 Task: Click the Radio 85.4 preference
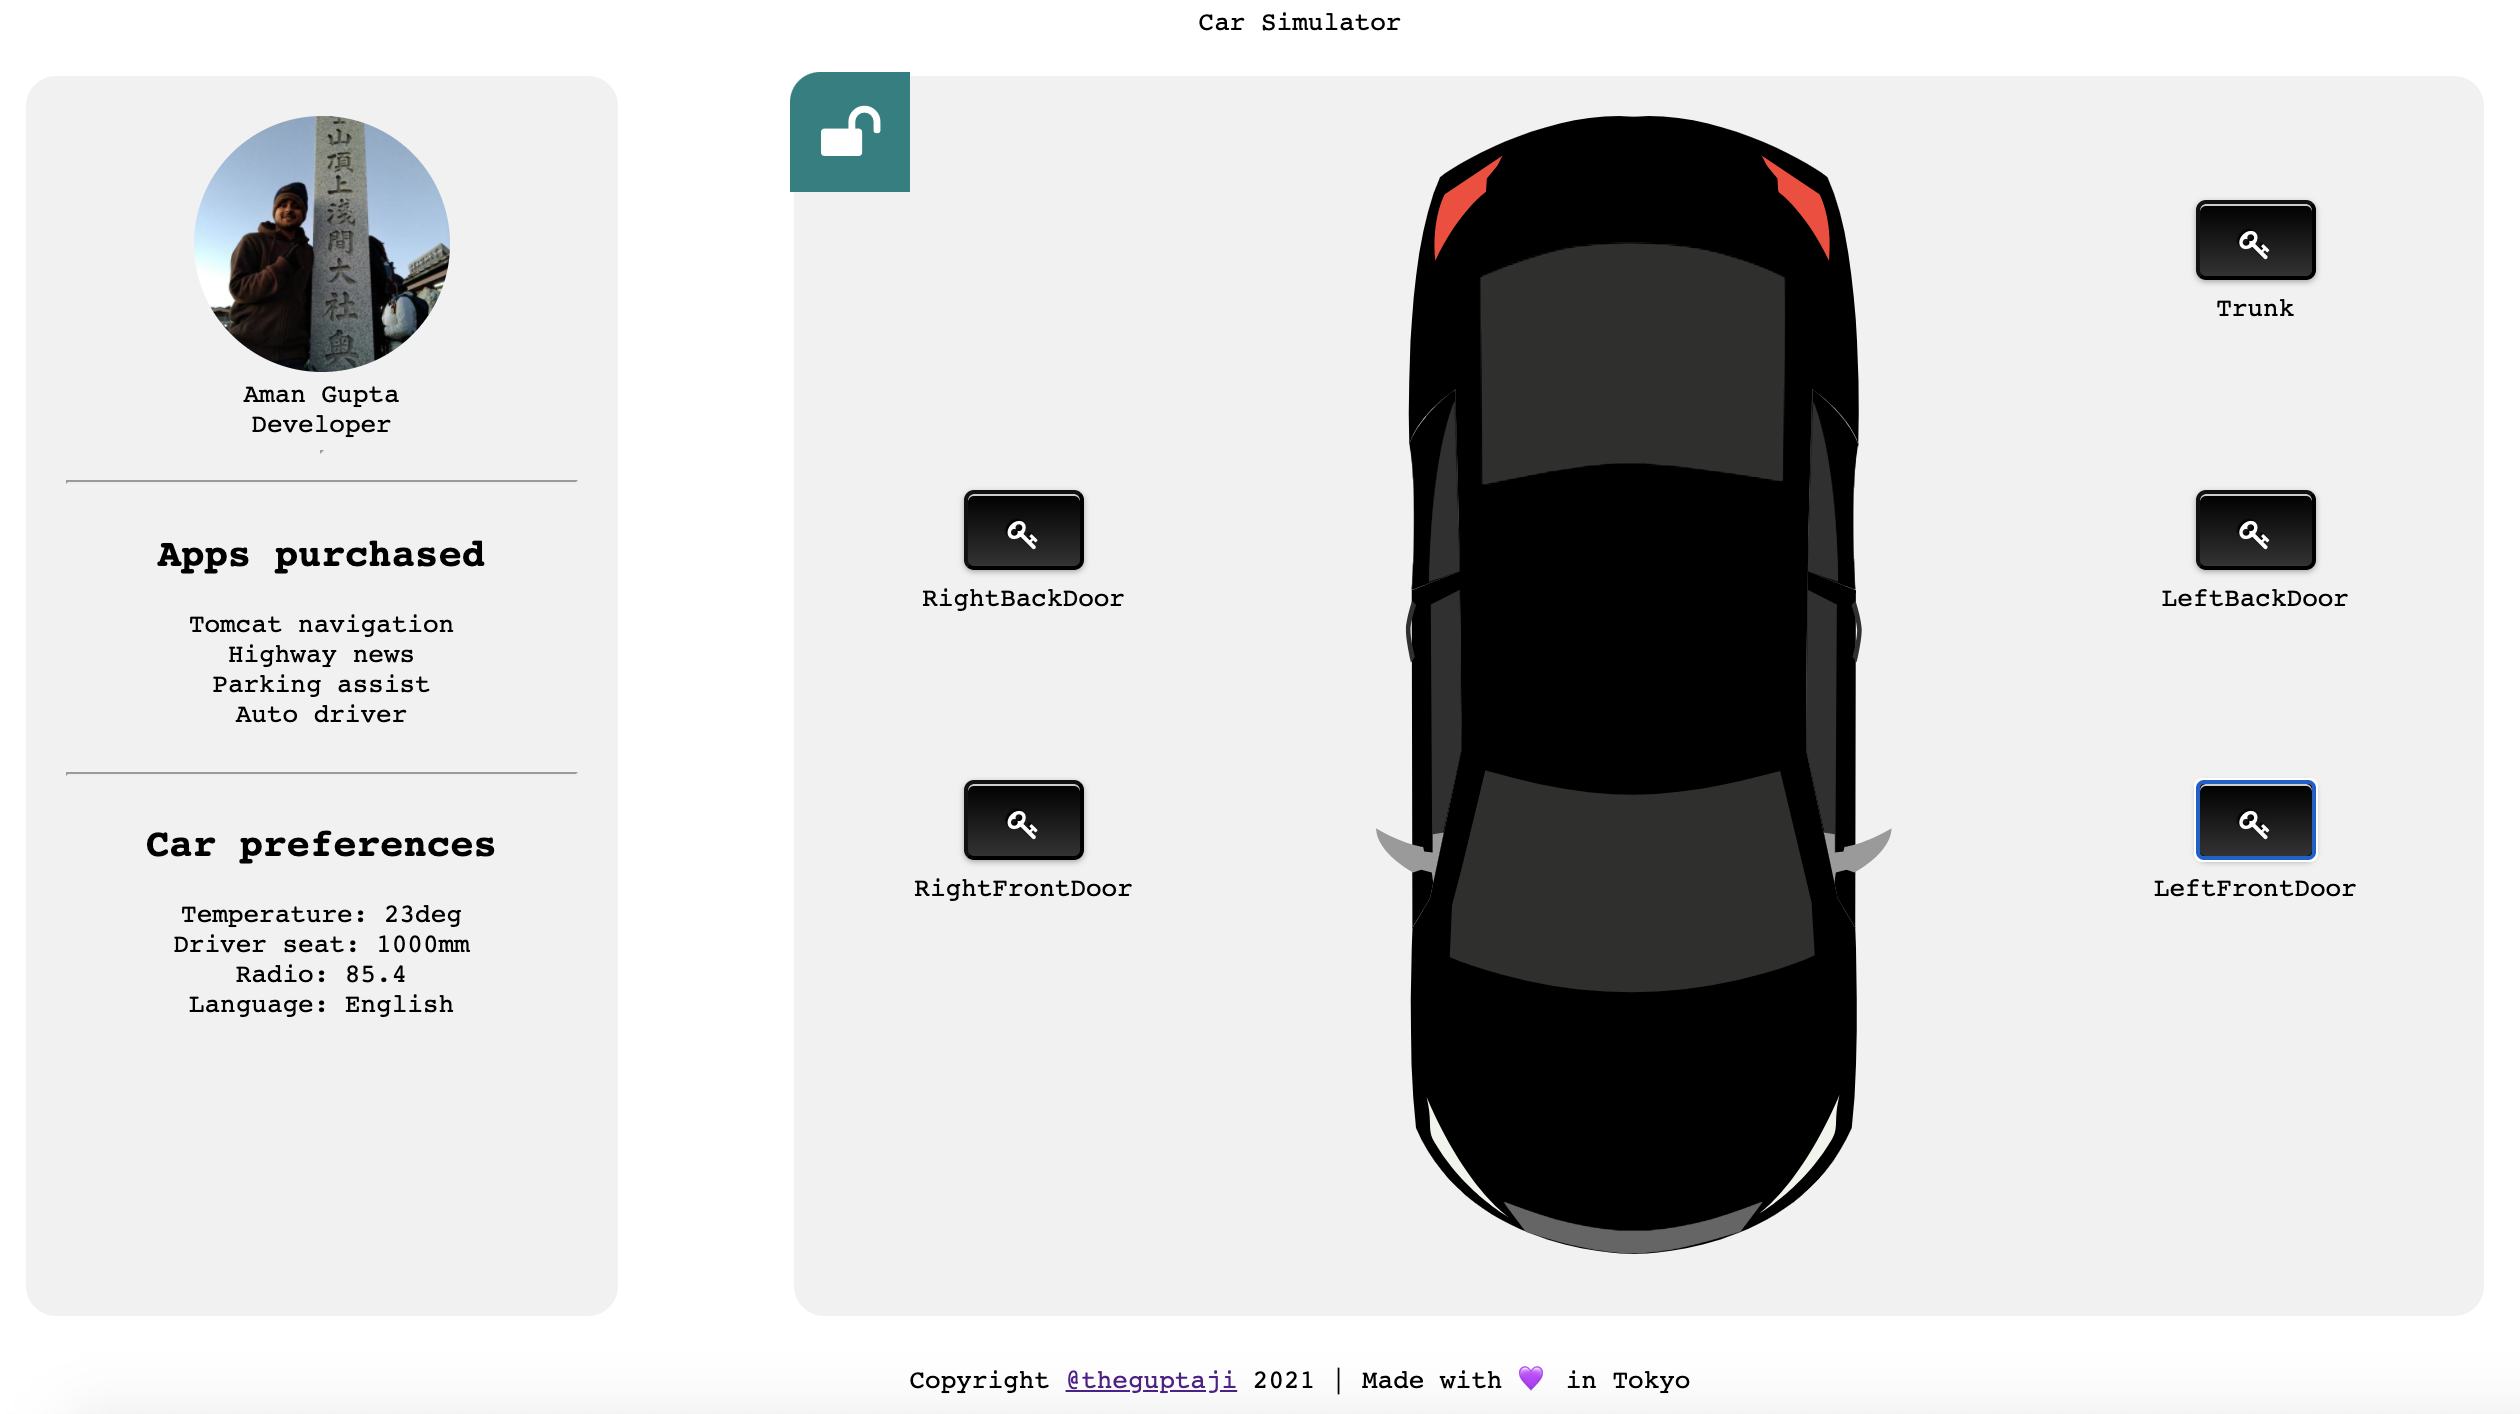321,974
